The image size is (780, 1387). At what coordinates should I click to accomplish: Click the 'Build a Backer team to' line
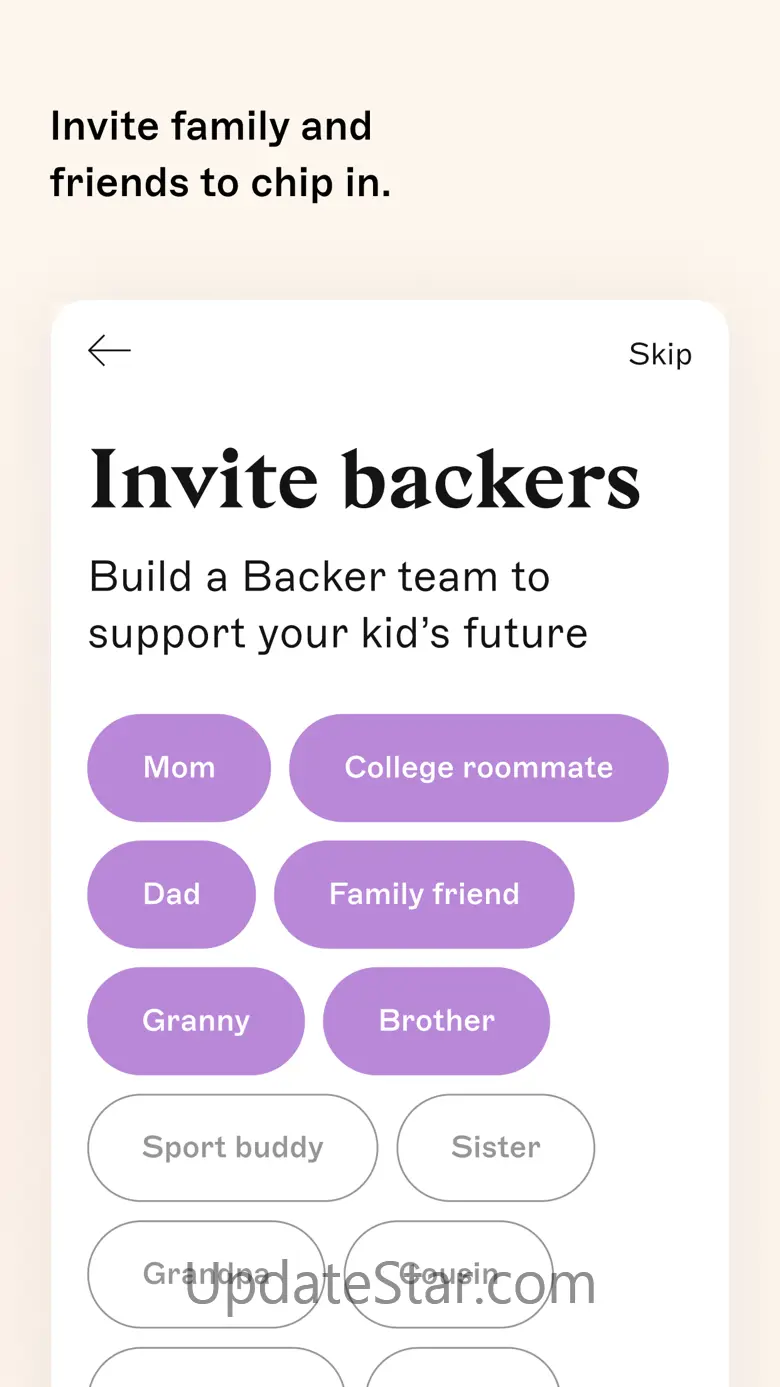(319, 577)
